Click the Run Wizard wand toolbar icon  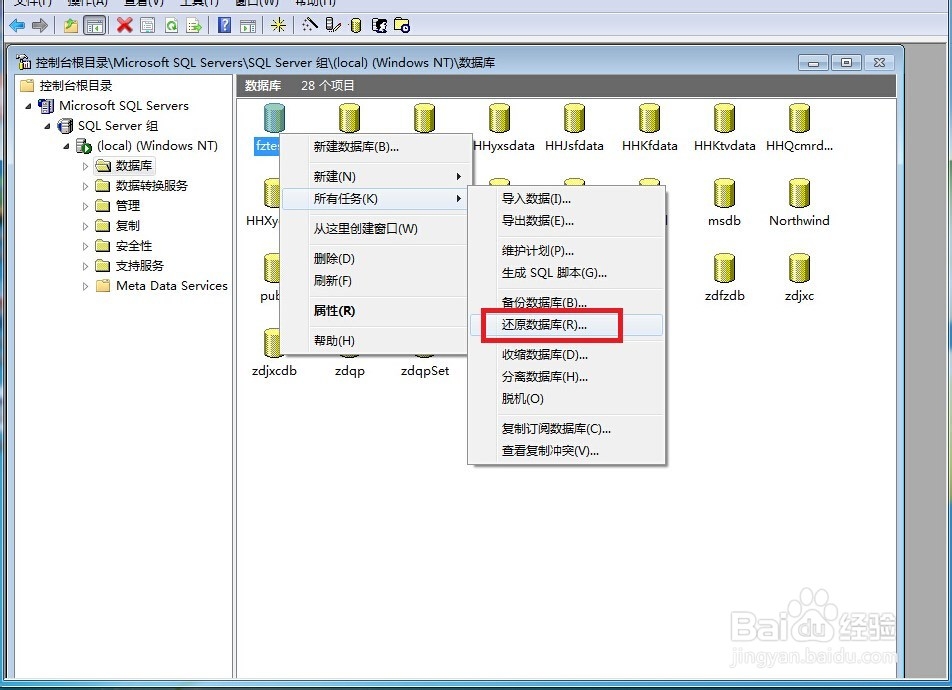310,25
